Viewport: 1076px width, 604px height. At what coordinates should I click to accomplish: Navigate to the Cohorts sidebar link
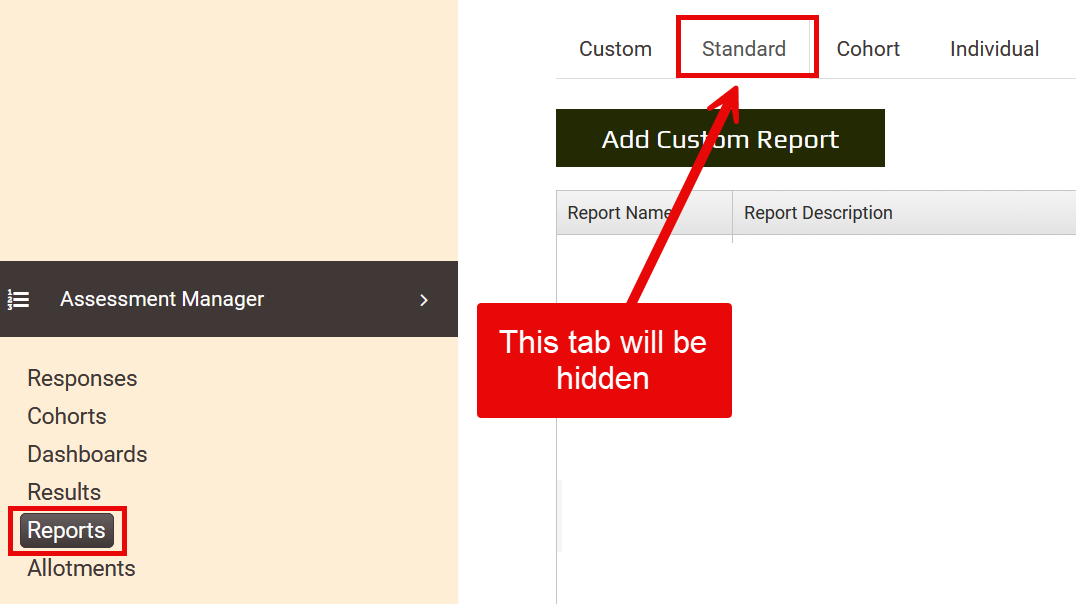67,416
